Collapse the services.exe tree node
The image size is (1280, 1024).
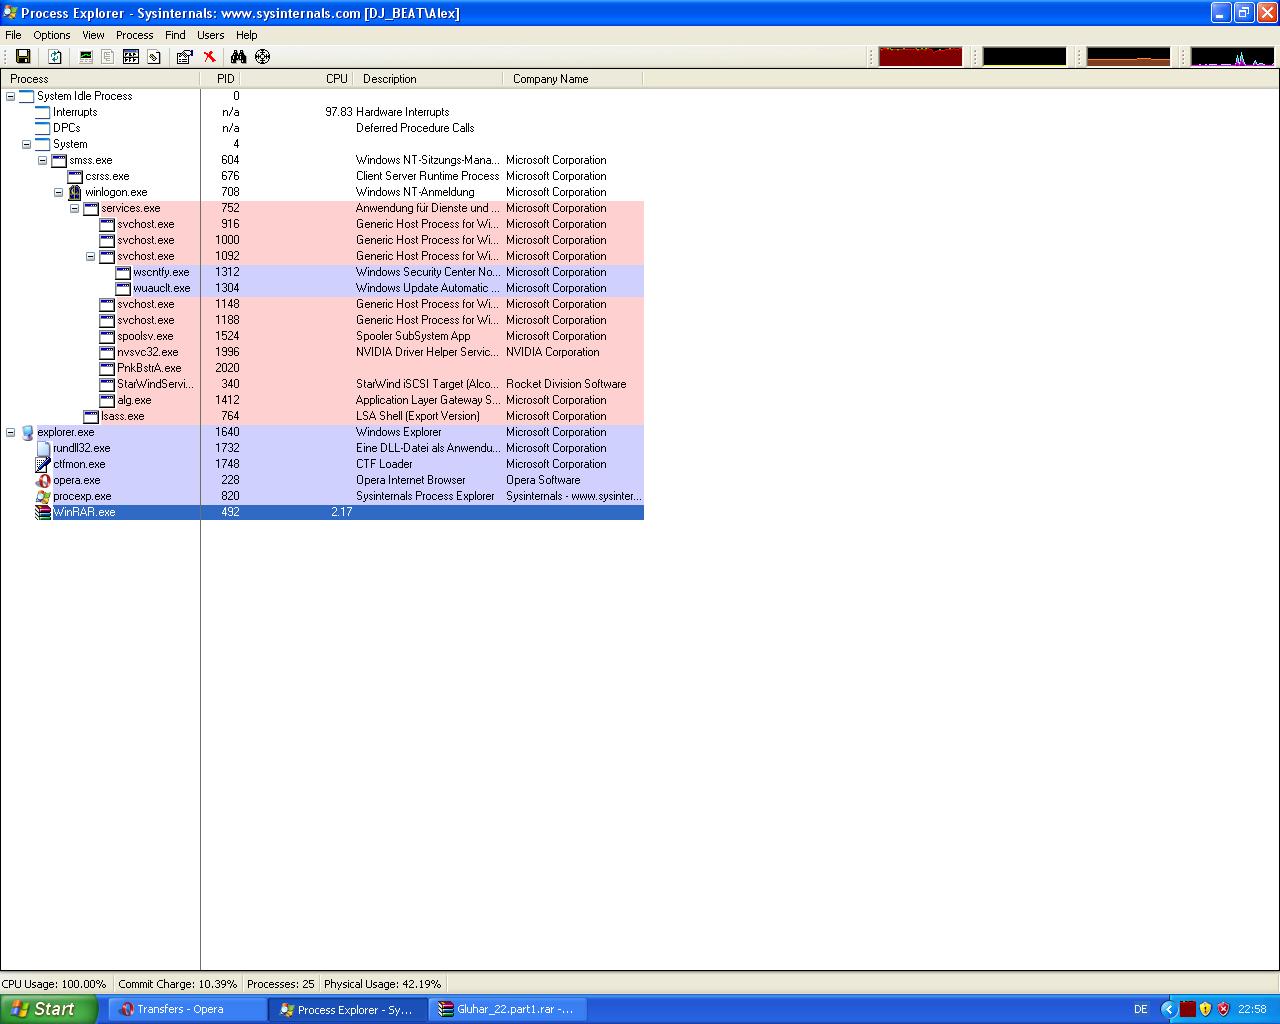click(x=75, y=208)
